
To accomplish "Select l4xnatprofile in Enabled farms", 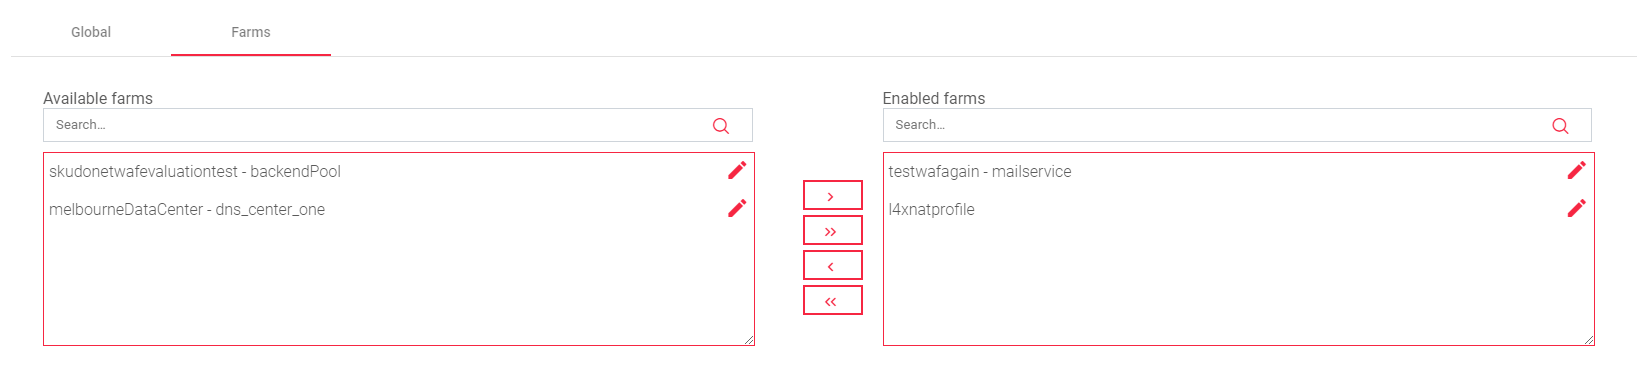I will (x=931, y=210).
